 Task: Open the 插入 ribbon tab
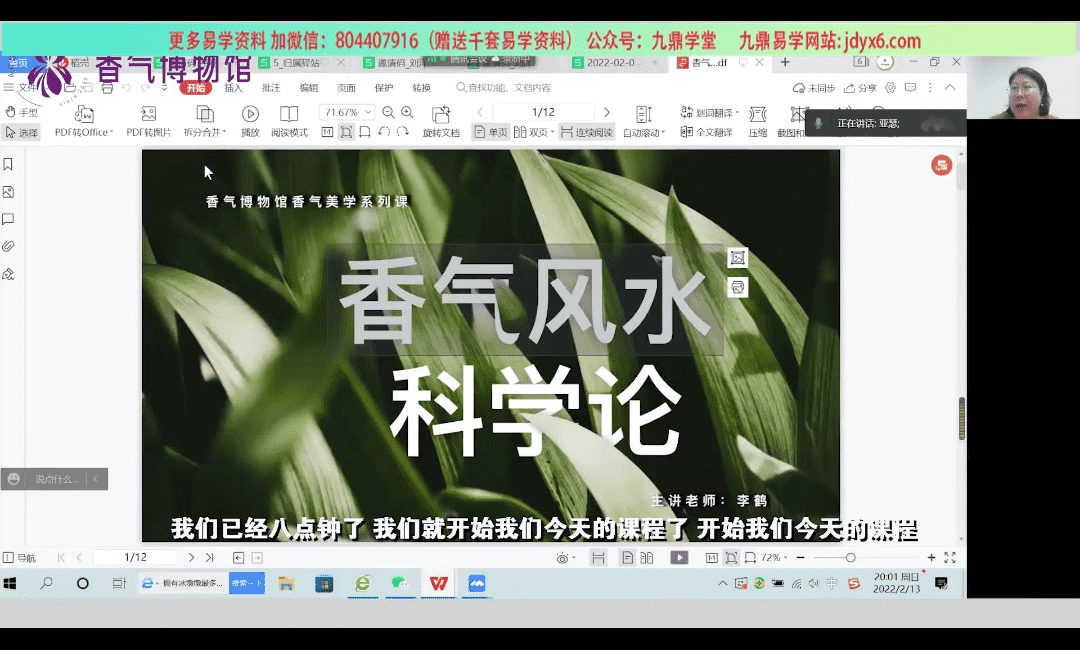[233, 88]
